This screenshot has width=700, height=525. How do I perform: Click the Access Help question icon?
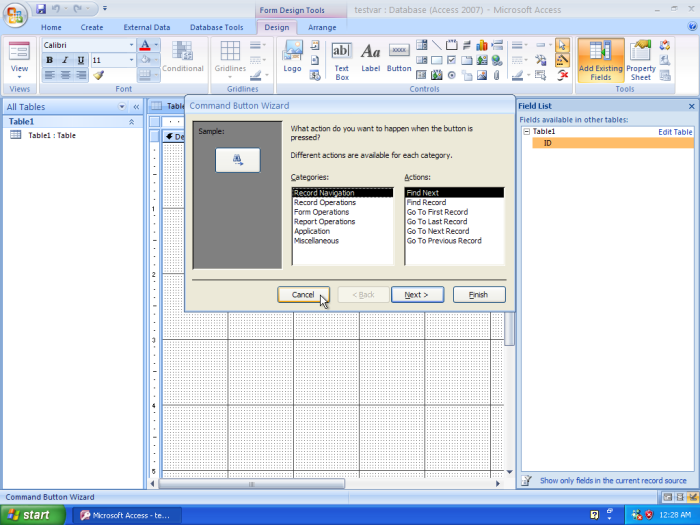[x=692, y=26]
